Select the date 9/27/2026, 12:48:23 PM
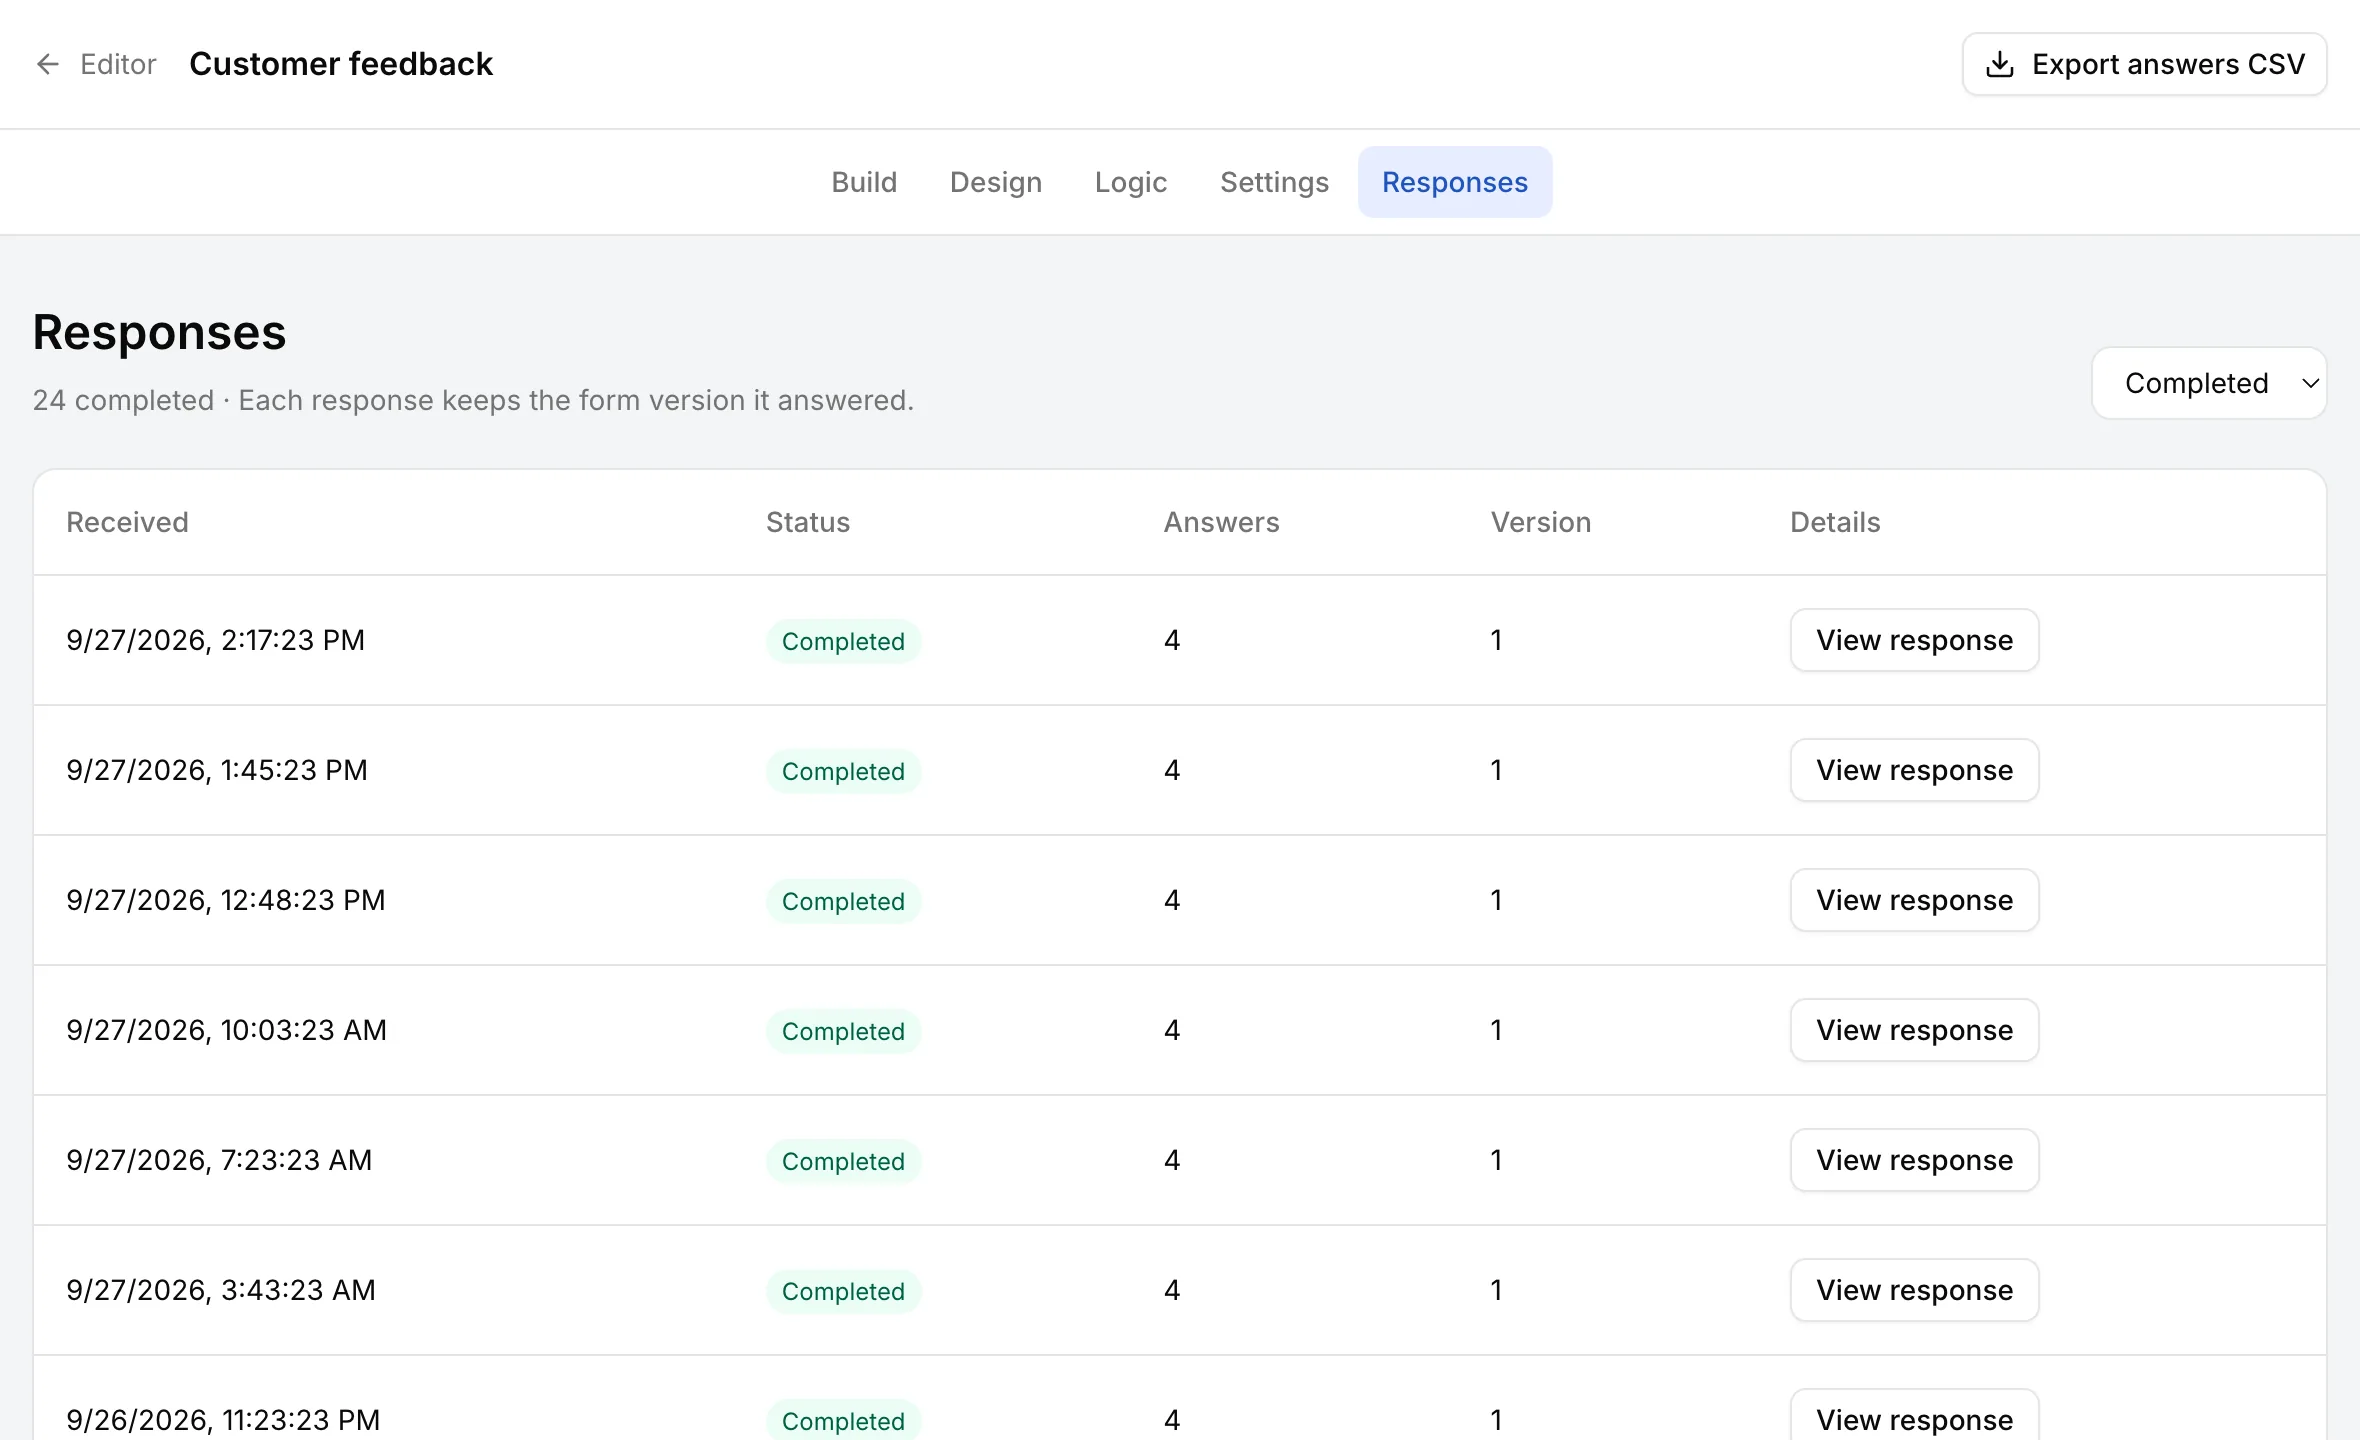Image resolution: width=2360 pixels, height=1440 pixels. pyautogui.click(x=226, y=900)
